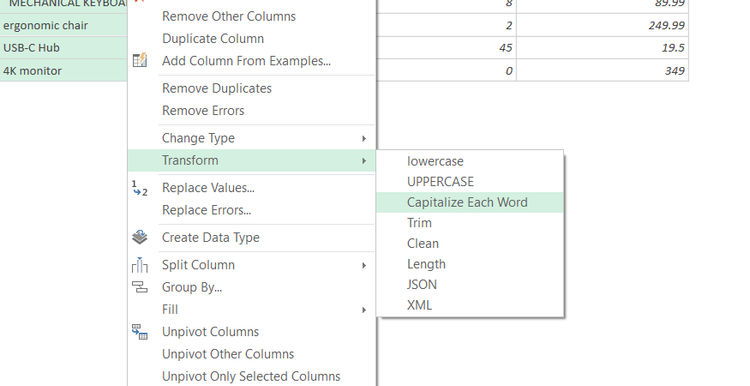Expand the Change Type submenu arrow
Screen dimensions: 750x386
click(364, 138)
